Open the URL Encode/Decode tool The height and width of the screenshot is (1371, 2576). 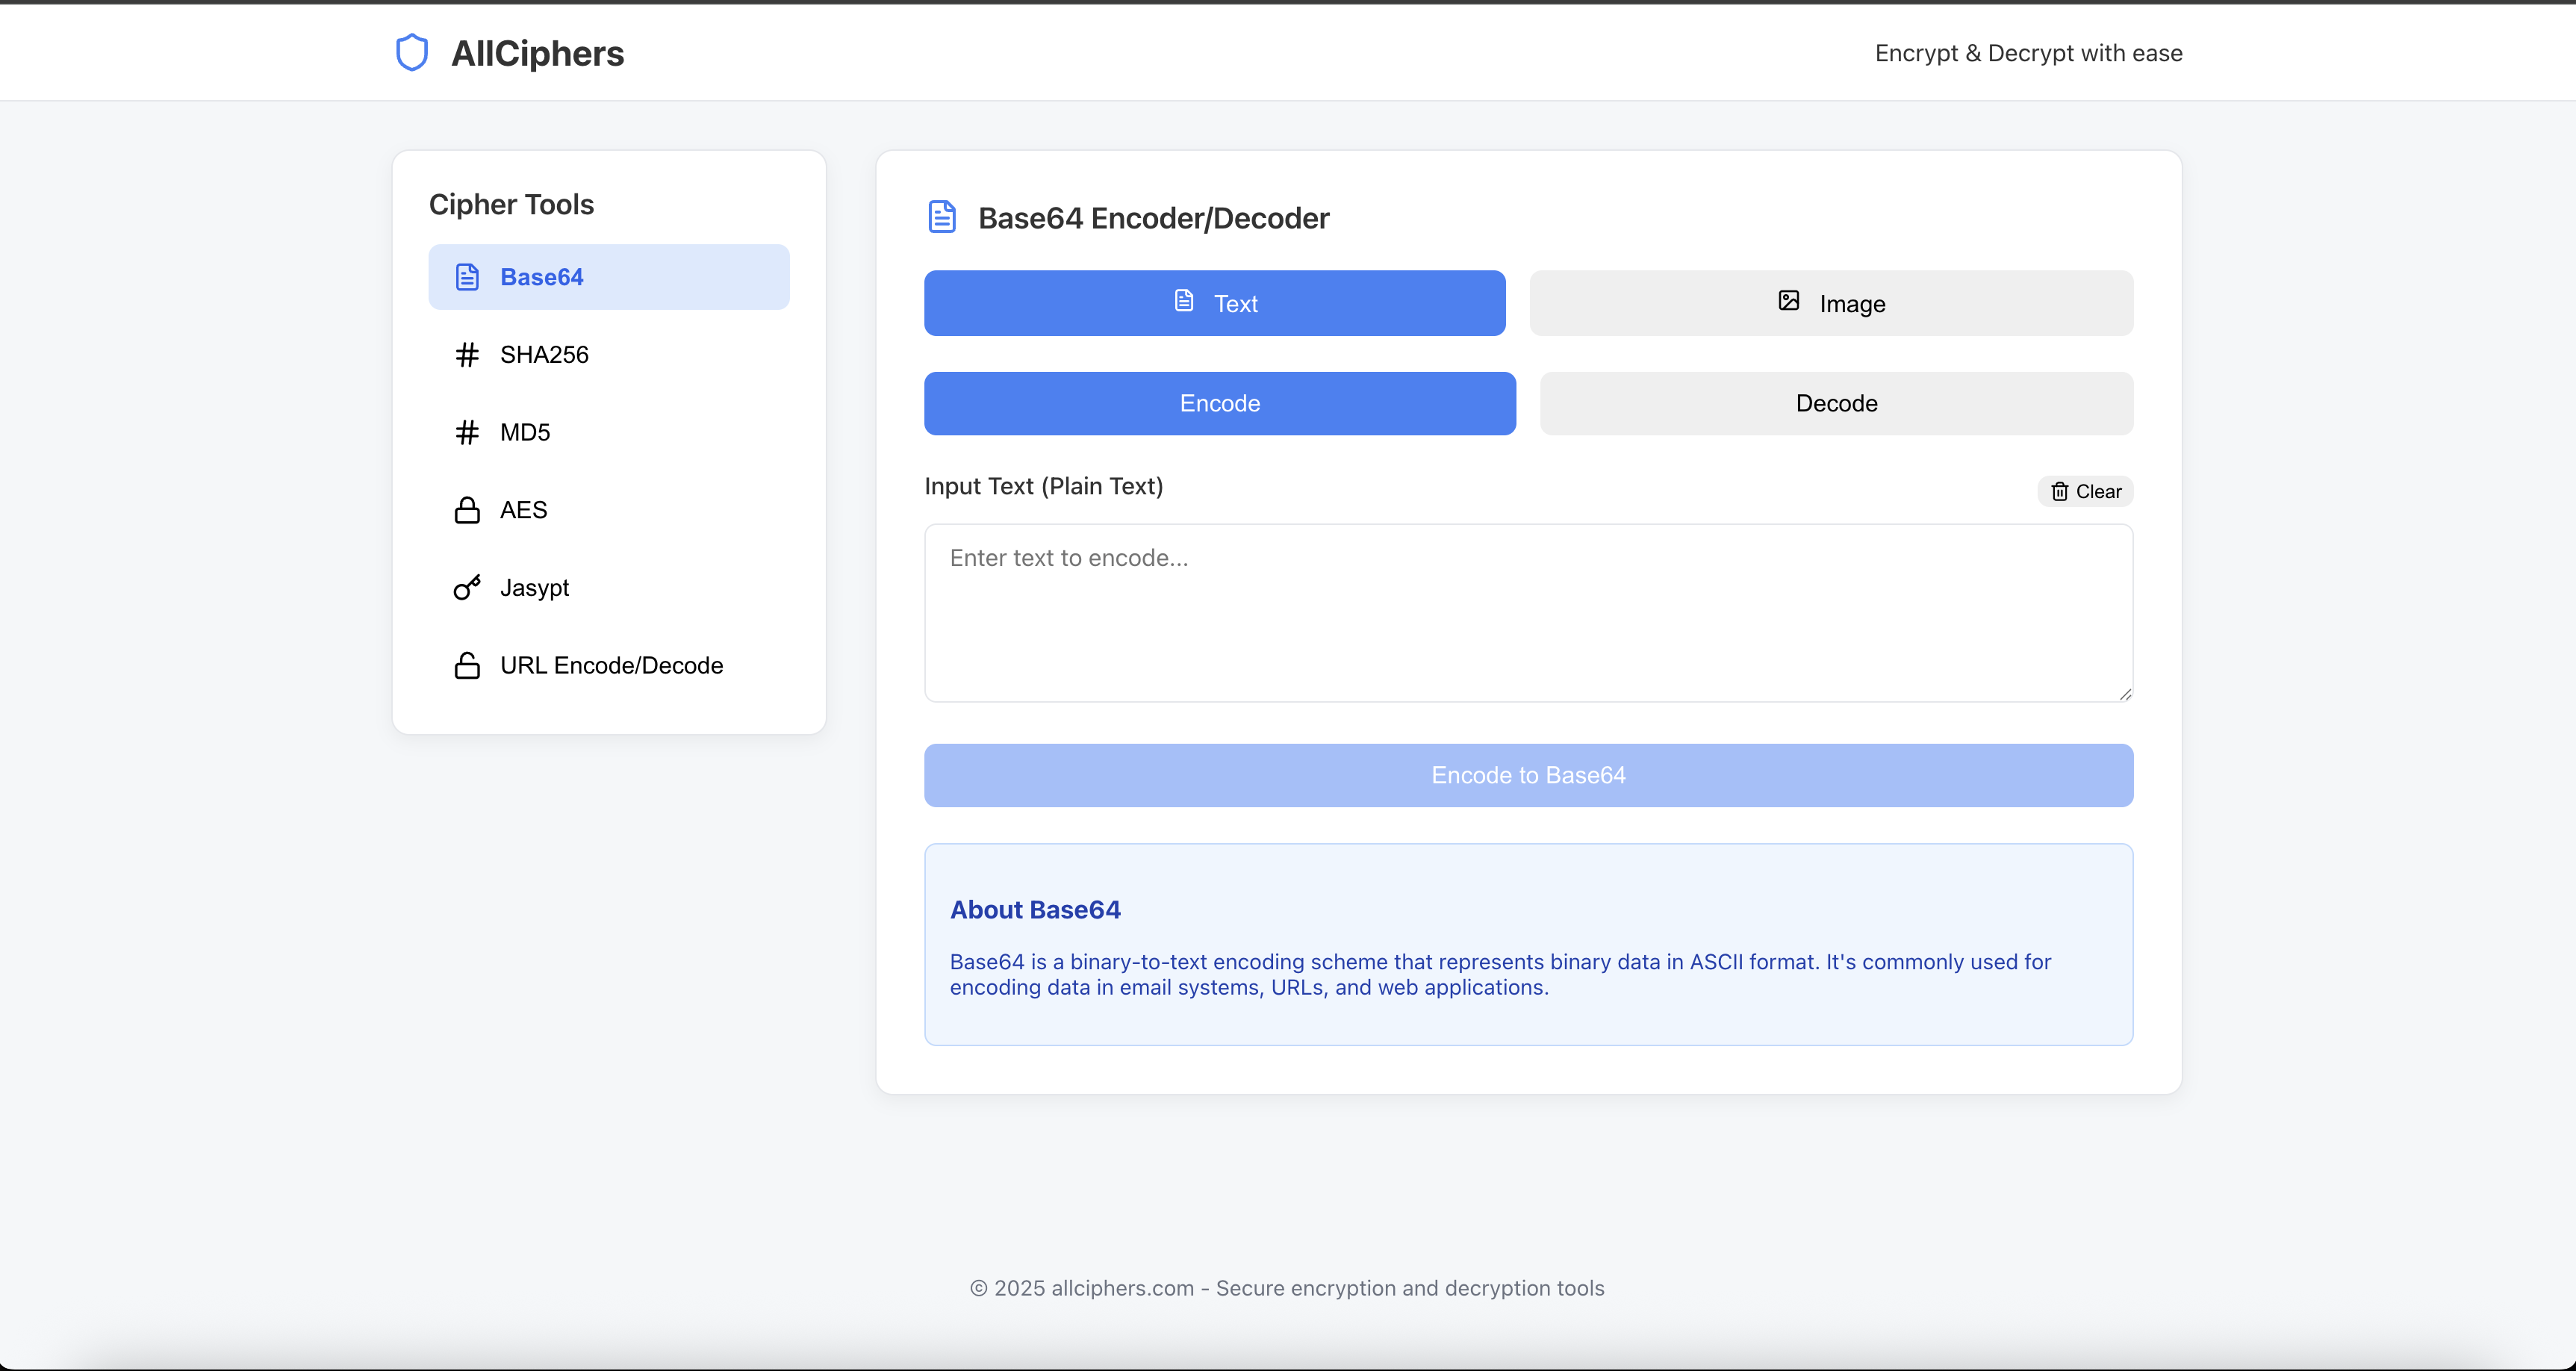[609, 665]
